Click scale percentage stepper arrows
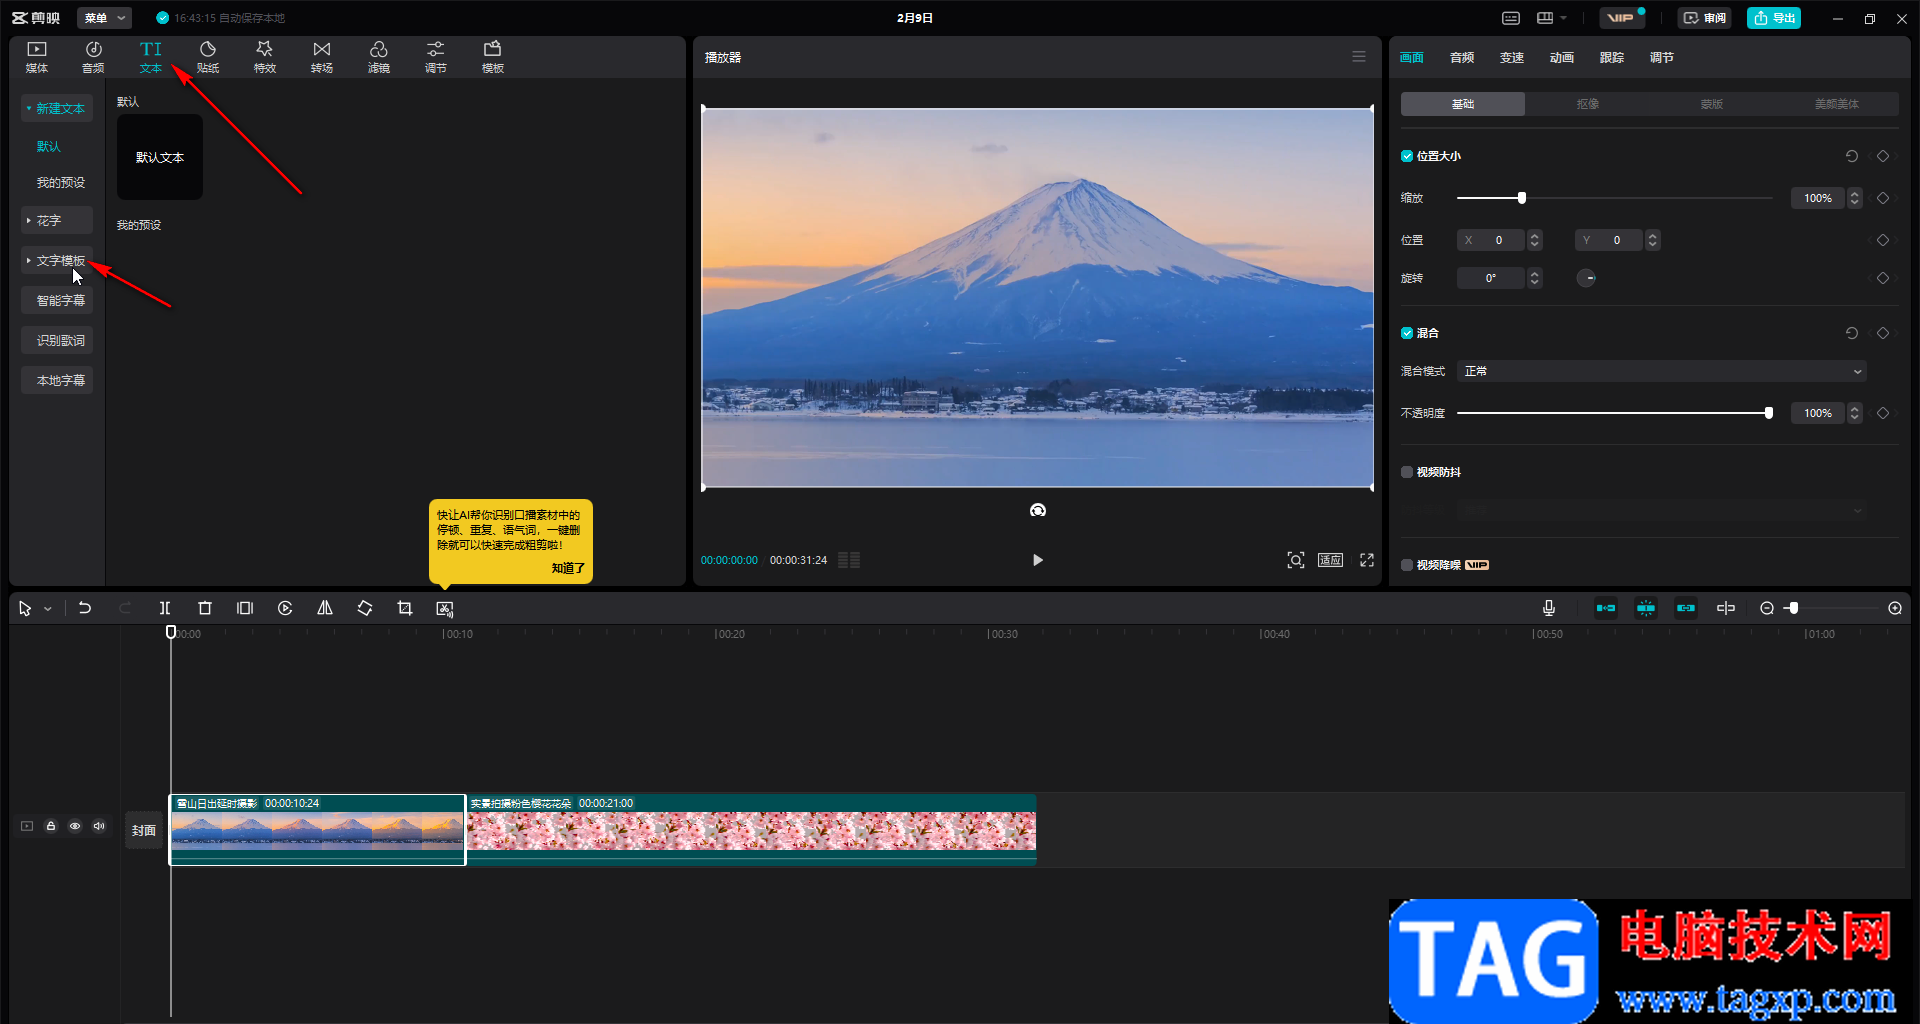The height and width of the screenshot is (1024, 1920). pyautogui.click(x=1855, y=198)
